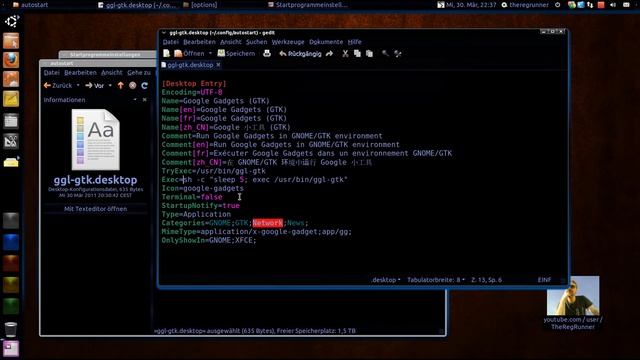This screenshot has width=640, height=360.
Task: Open the gedit Datei menu
Action: coord(171,42)
